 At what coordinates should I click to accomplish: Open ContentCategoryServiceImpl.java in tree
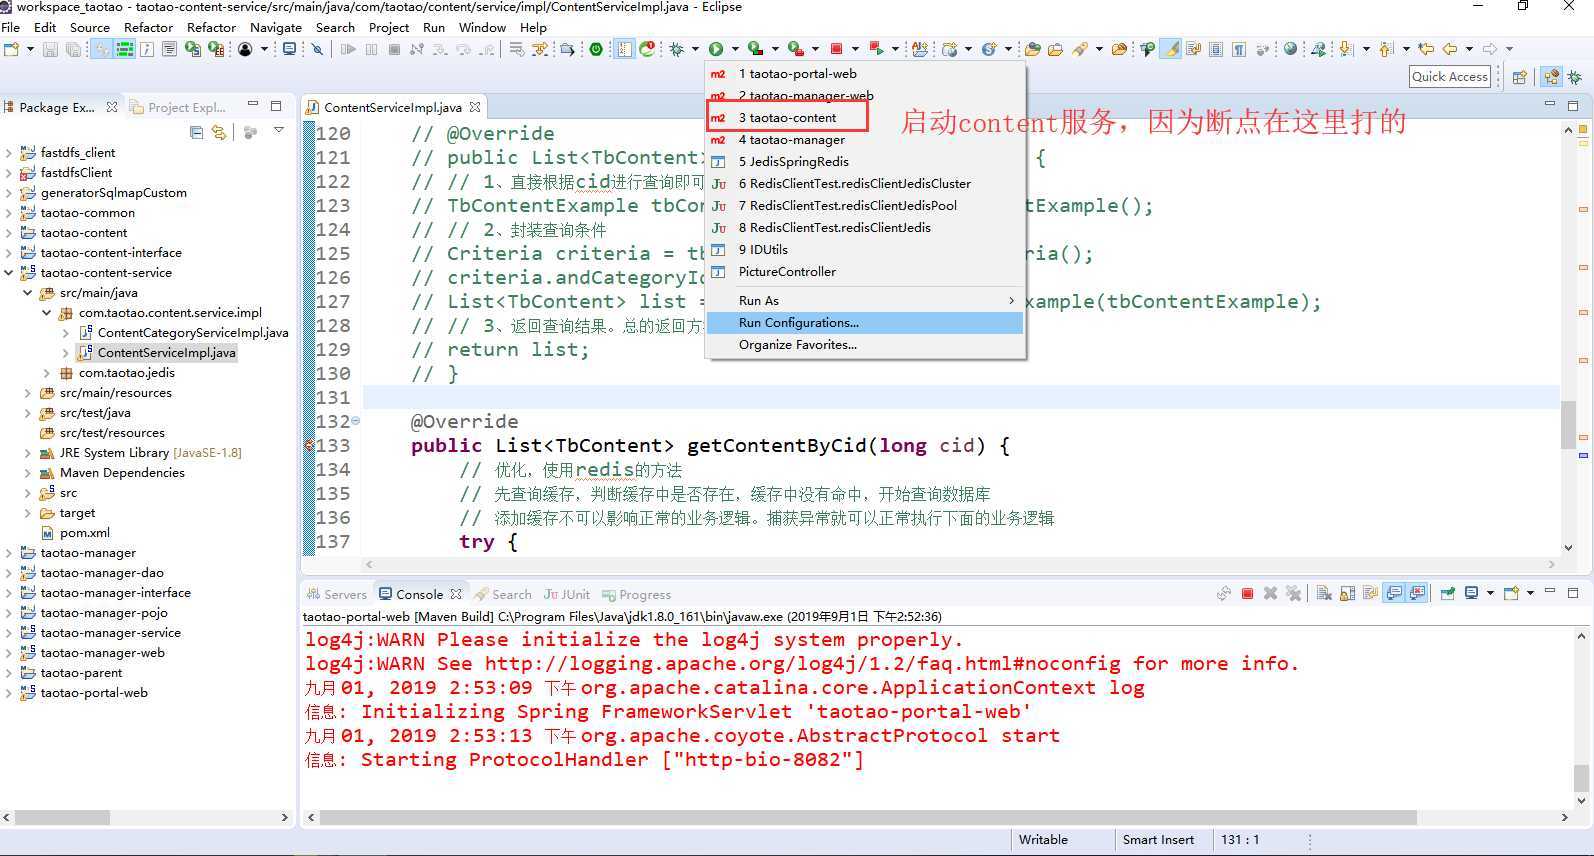(x=193, y=333)
